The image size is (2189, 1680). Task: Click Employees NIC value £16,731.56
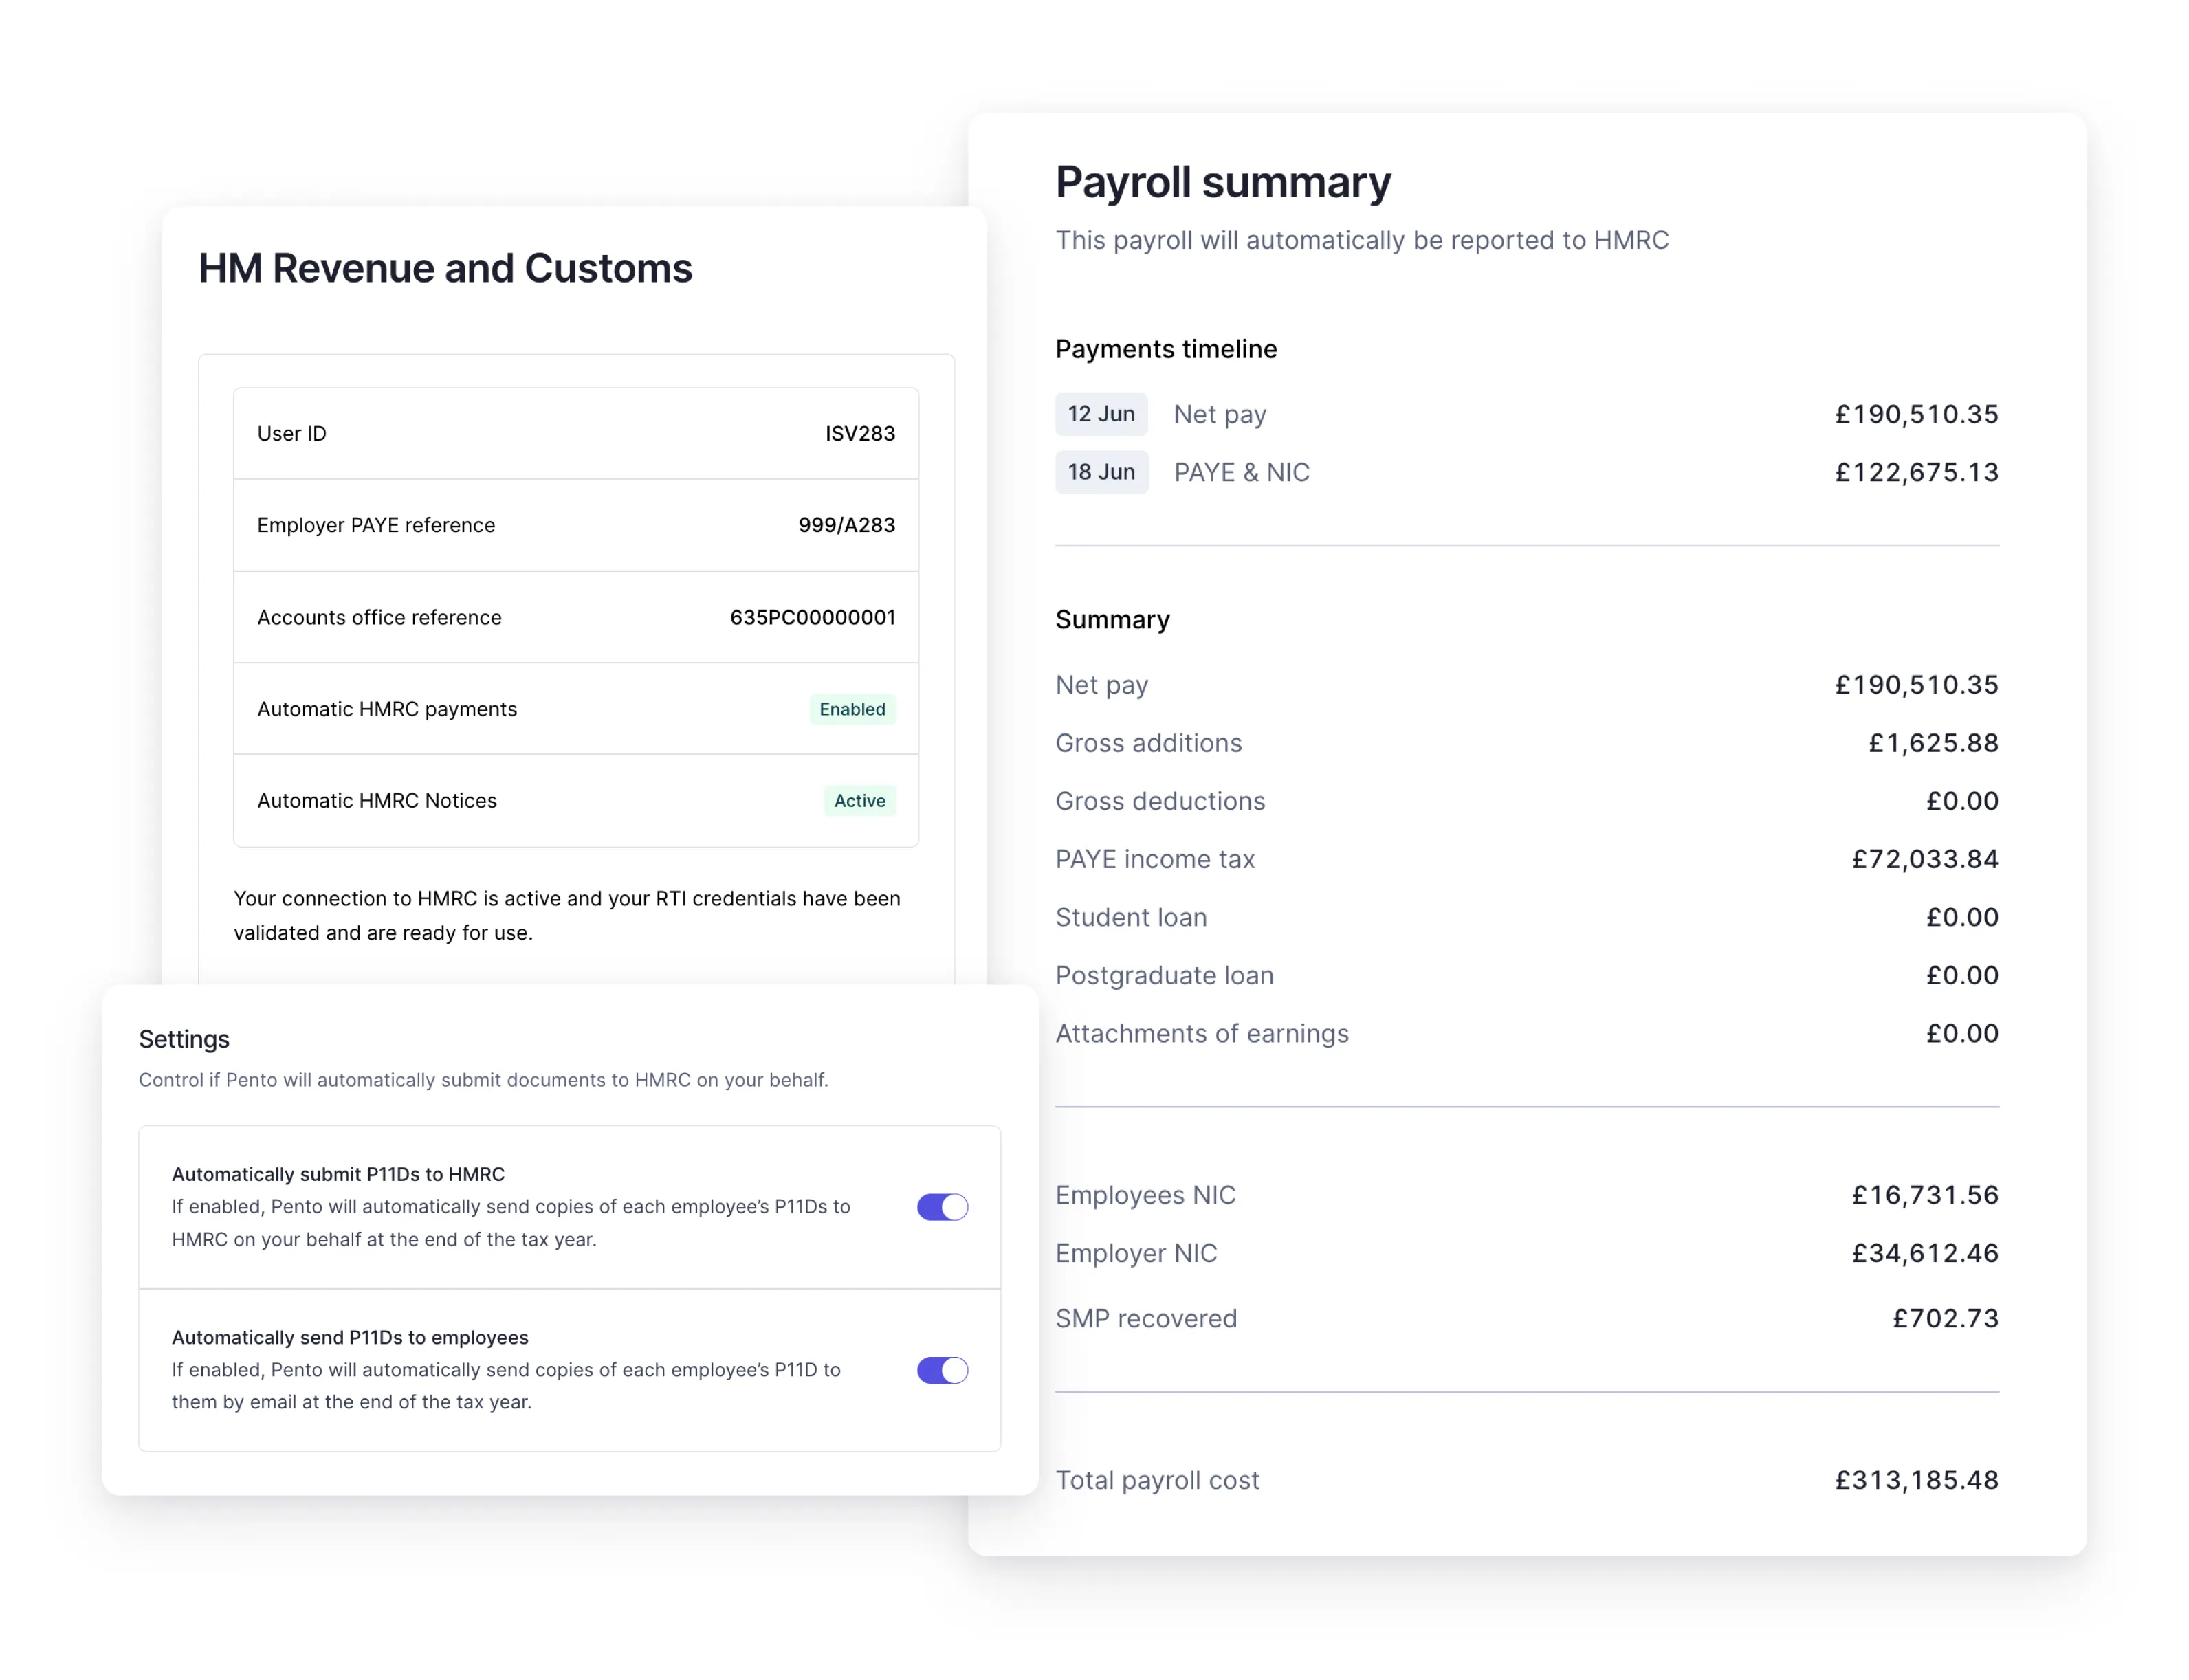pyautogui.click(x=1925, y=1195)
